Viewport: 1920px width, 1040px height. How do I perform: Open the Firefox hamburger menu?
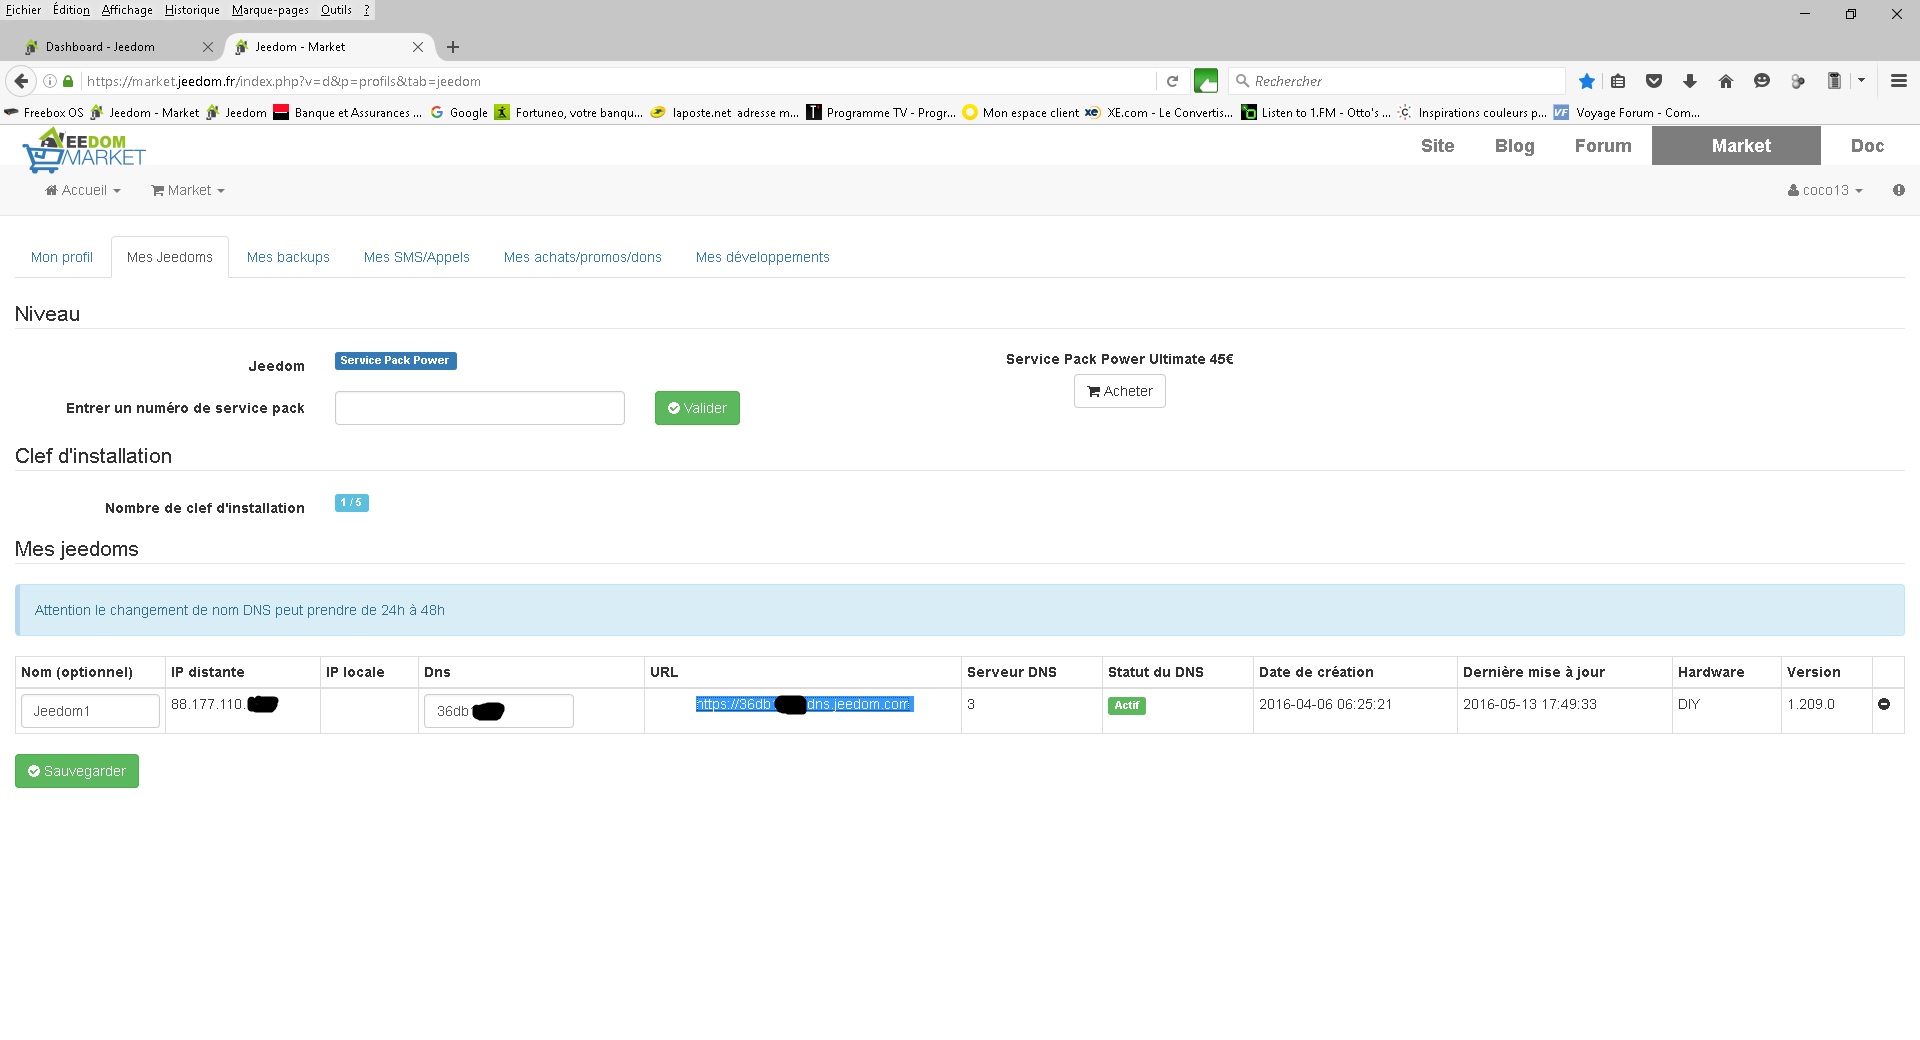(1899, 81)
